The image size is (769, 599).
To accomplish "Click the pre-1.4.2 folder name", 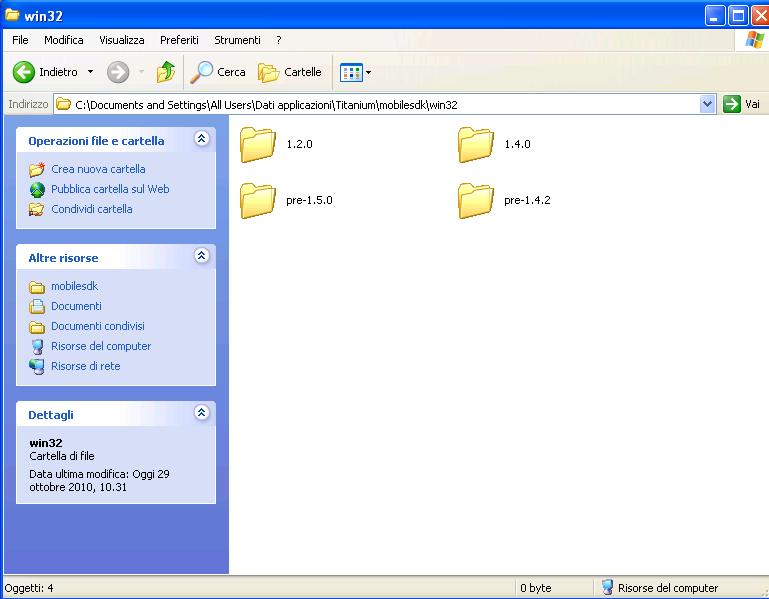I will (527, 200).
